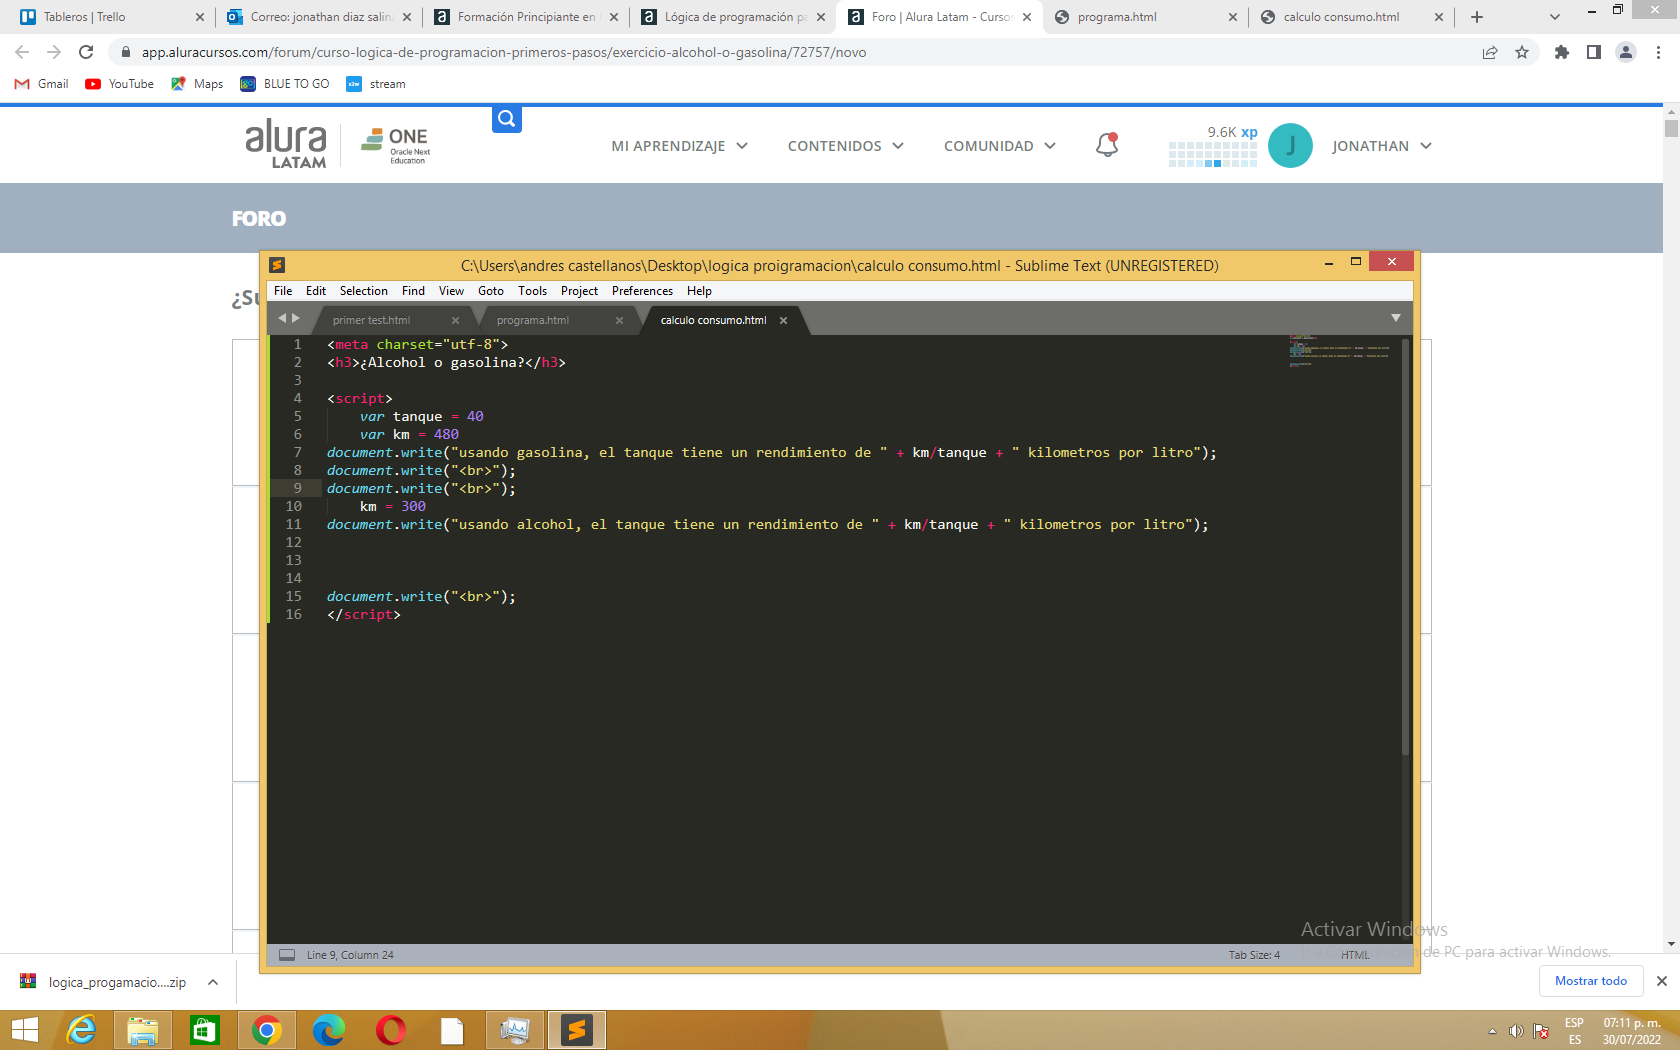This screenshot has height=1050, width=1680.
Task: Open Opera browser from the taskbar
Action: click(391, 1030)
